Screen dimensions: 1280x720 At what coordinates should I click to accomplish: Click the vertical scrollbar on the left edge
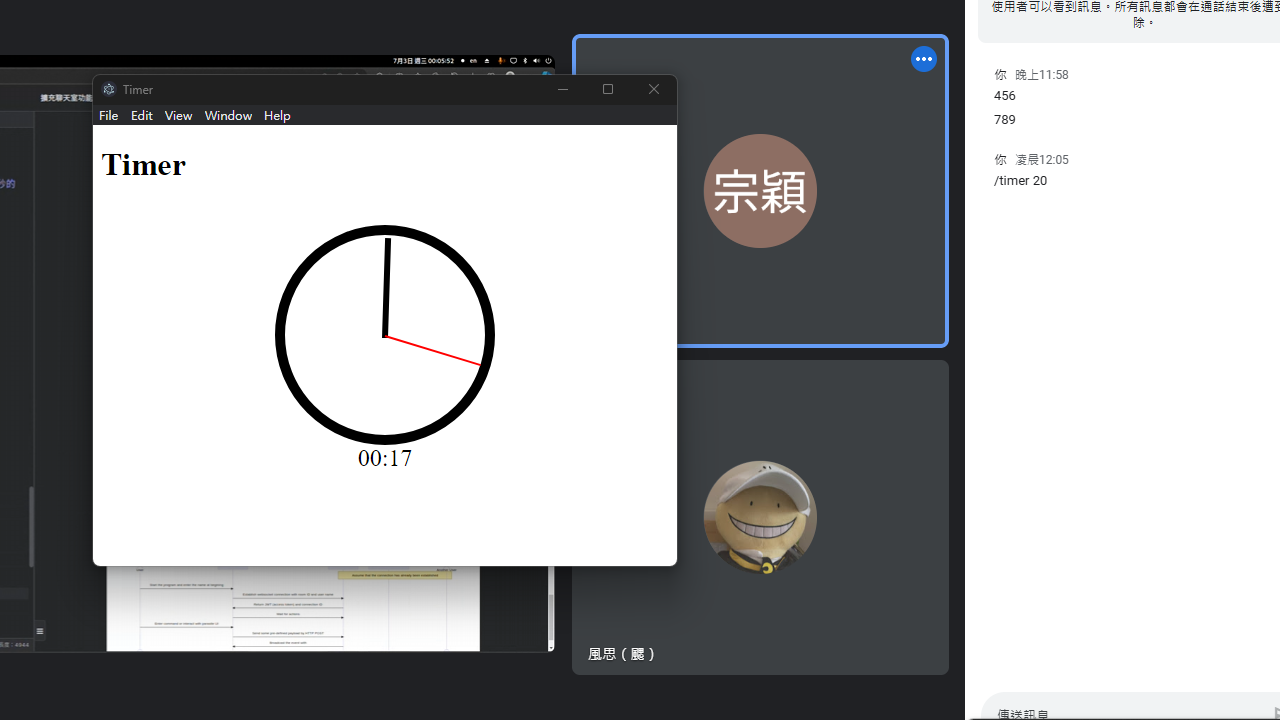(x=31, y=527)
